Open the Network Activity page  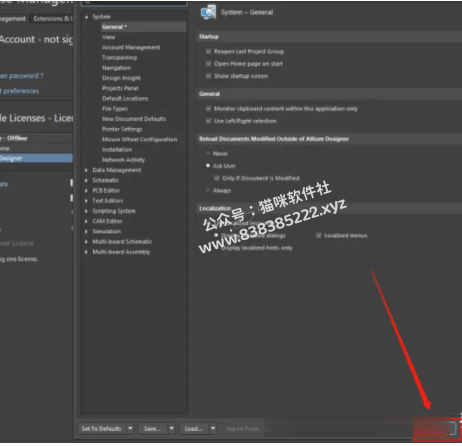(124, 160)
